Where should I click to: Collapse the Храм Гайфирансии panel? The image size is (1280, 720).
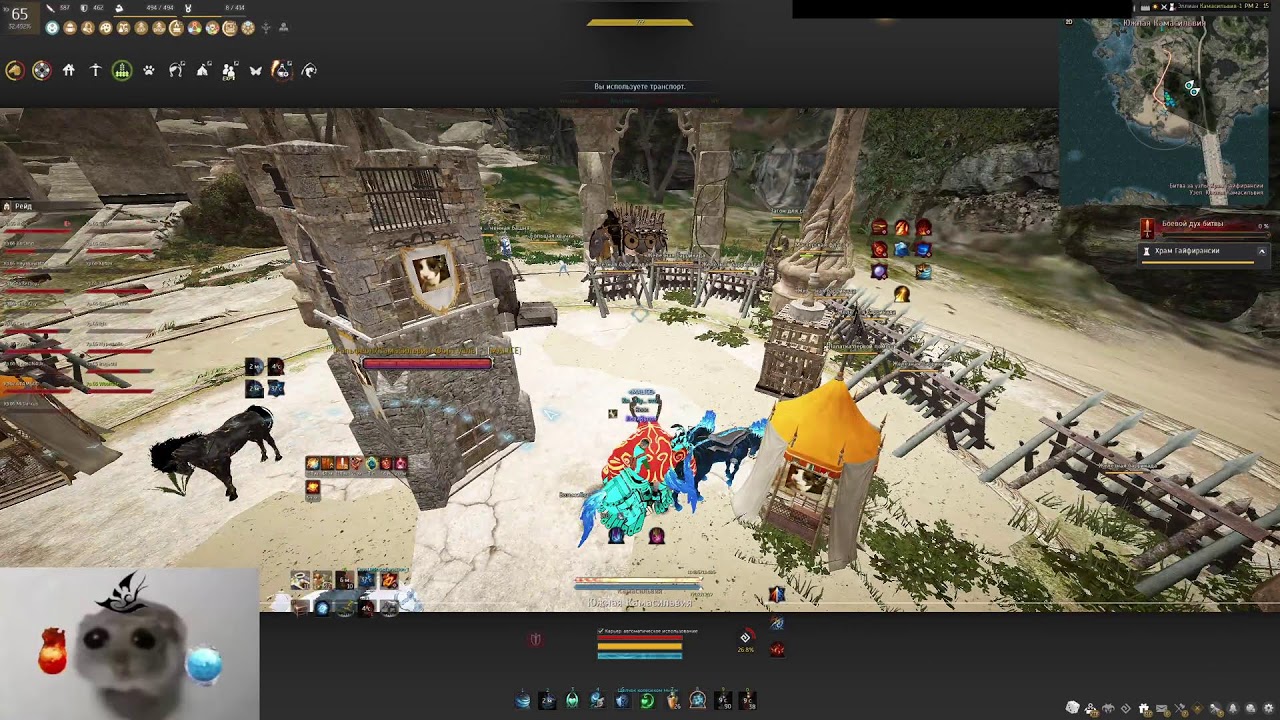(x=1262, y=252)
